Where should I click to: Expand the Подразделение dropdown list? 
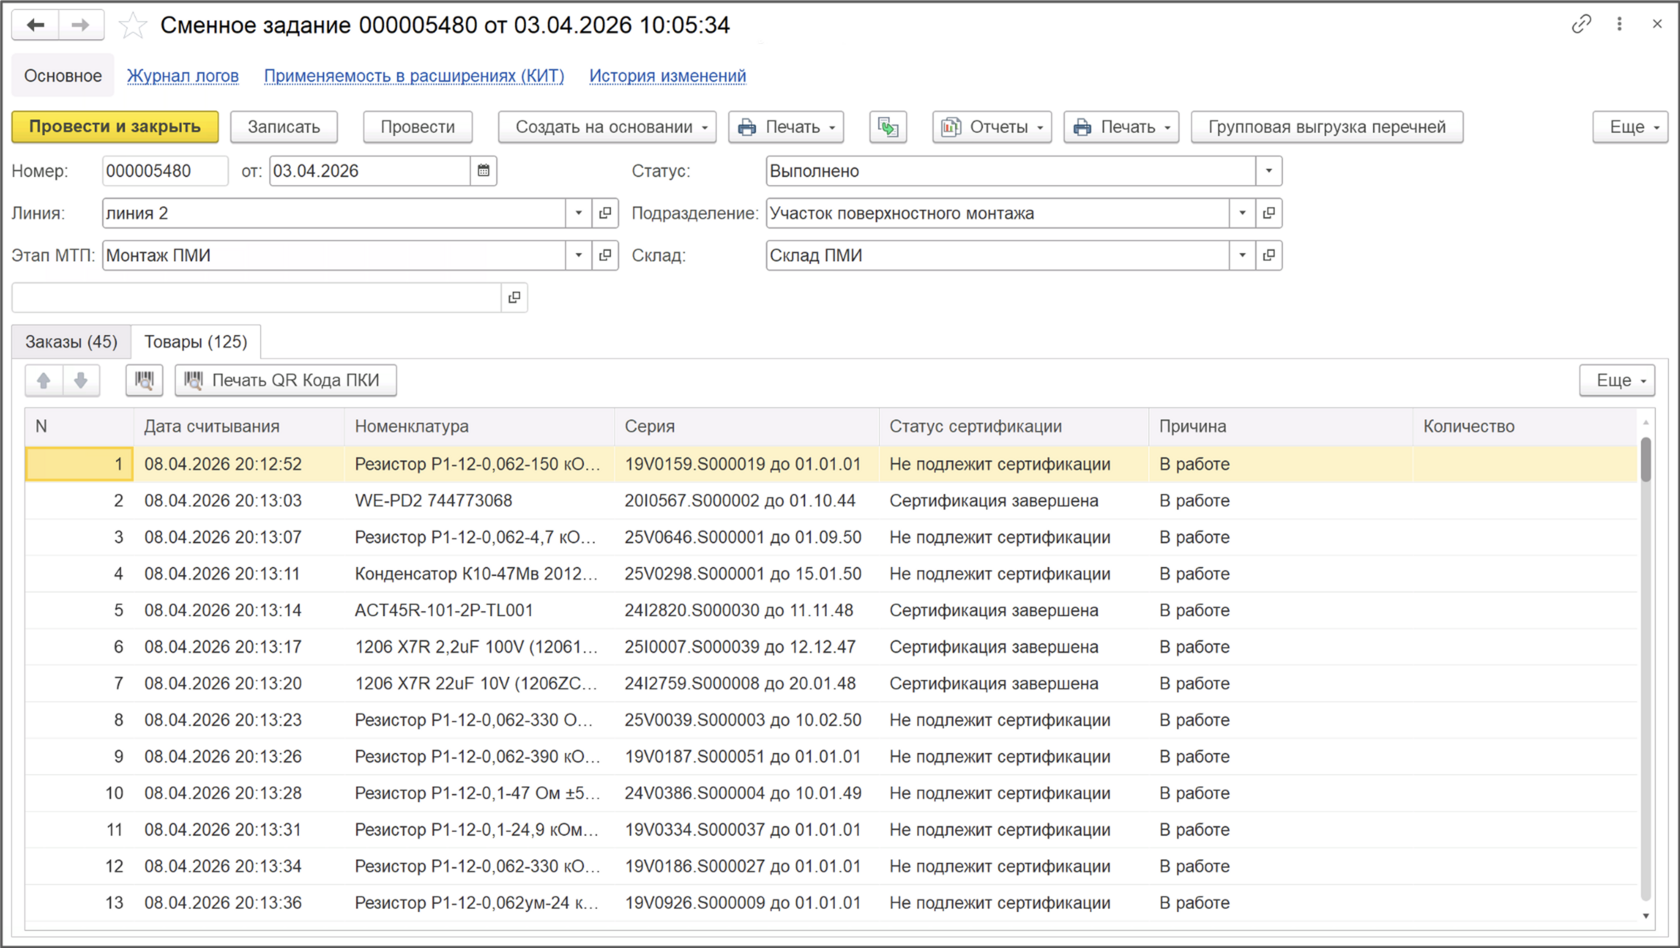1243,213
